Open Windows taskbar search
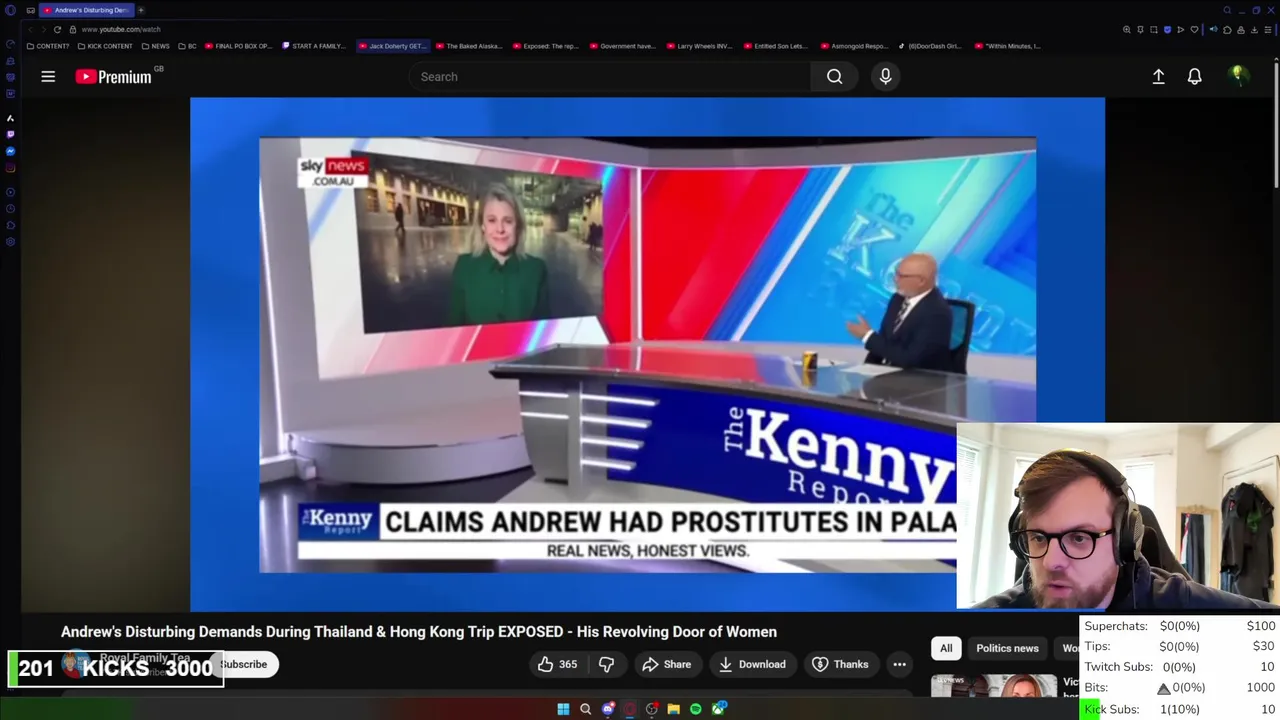The width and height of the screenshot is (1280, 720). tap(585, 709)
